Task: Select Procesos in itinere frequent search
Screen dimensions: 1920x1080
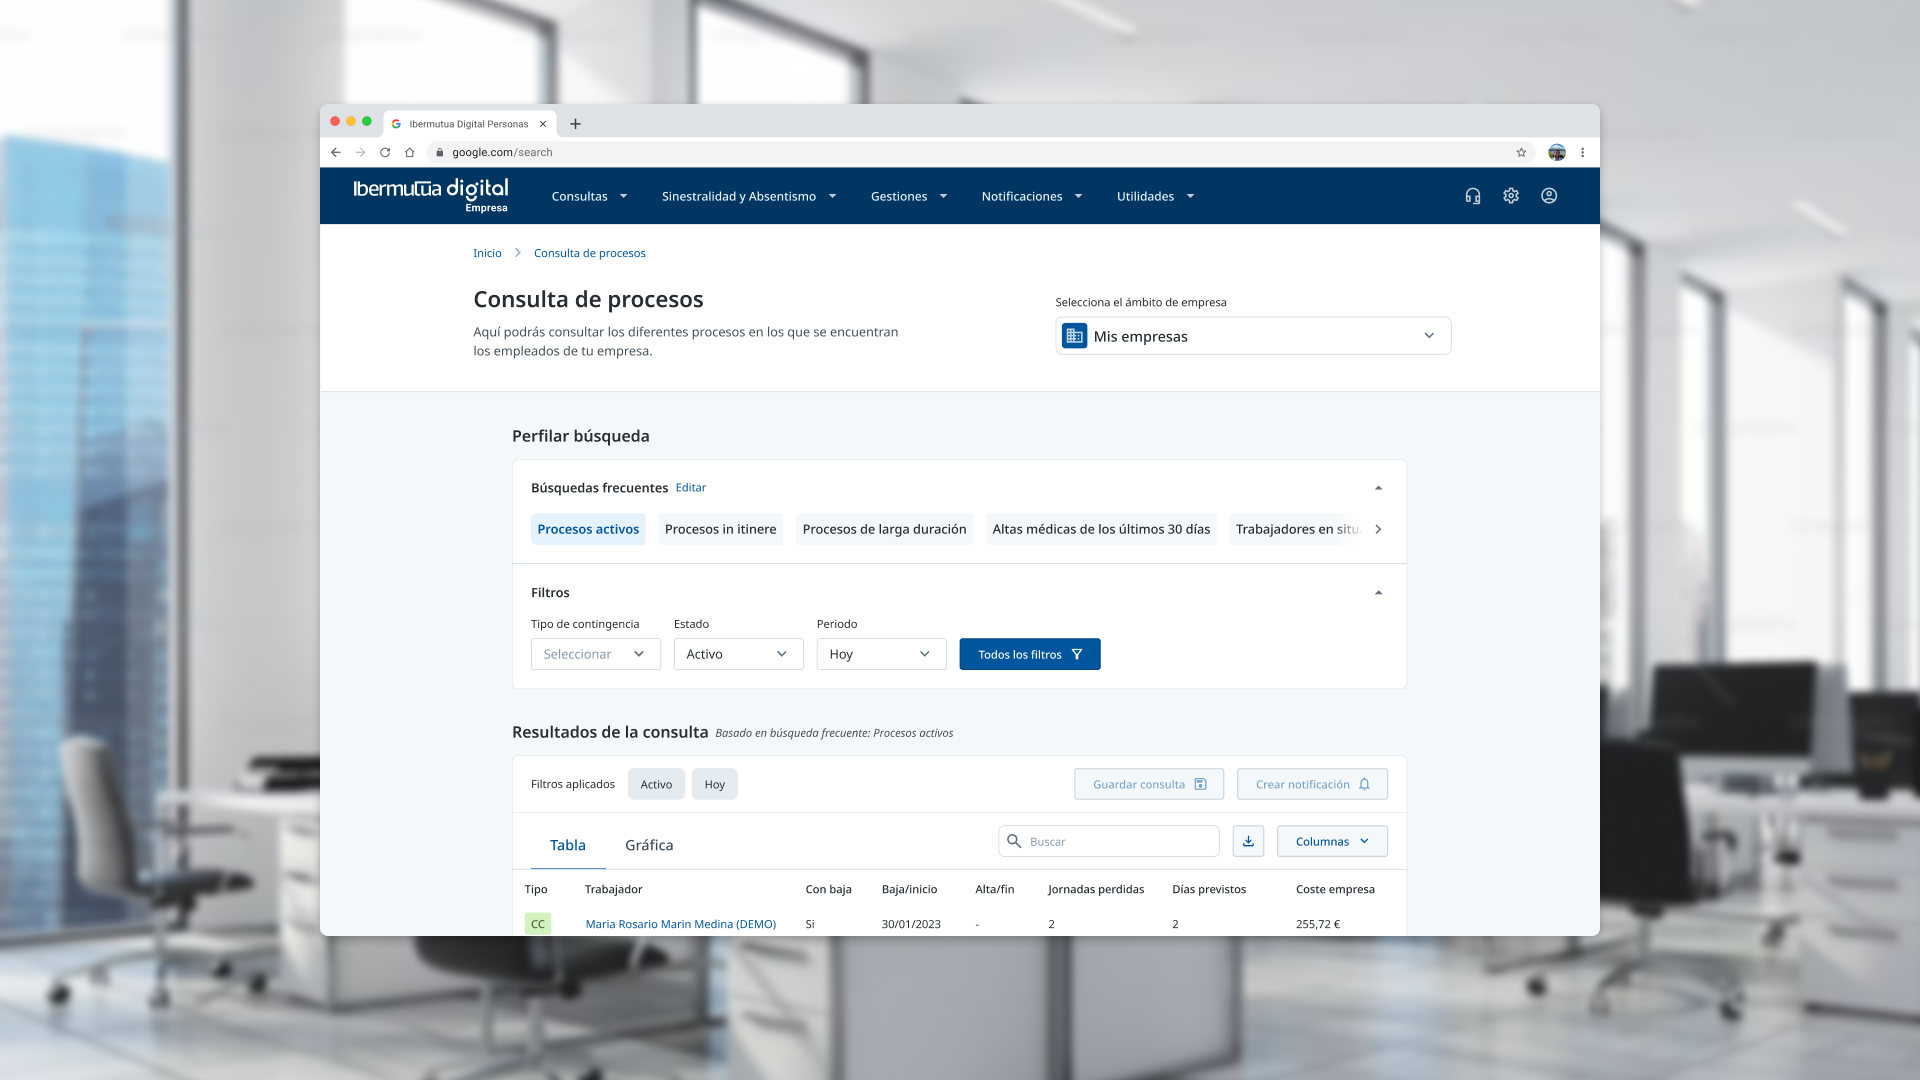Action: 720,529
